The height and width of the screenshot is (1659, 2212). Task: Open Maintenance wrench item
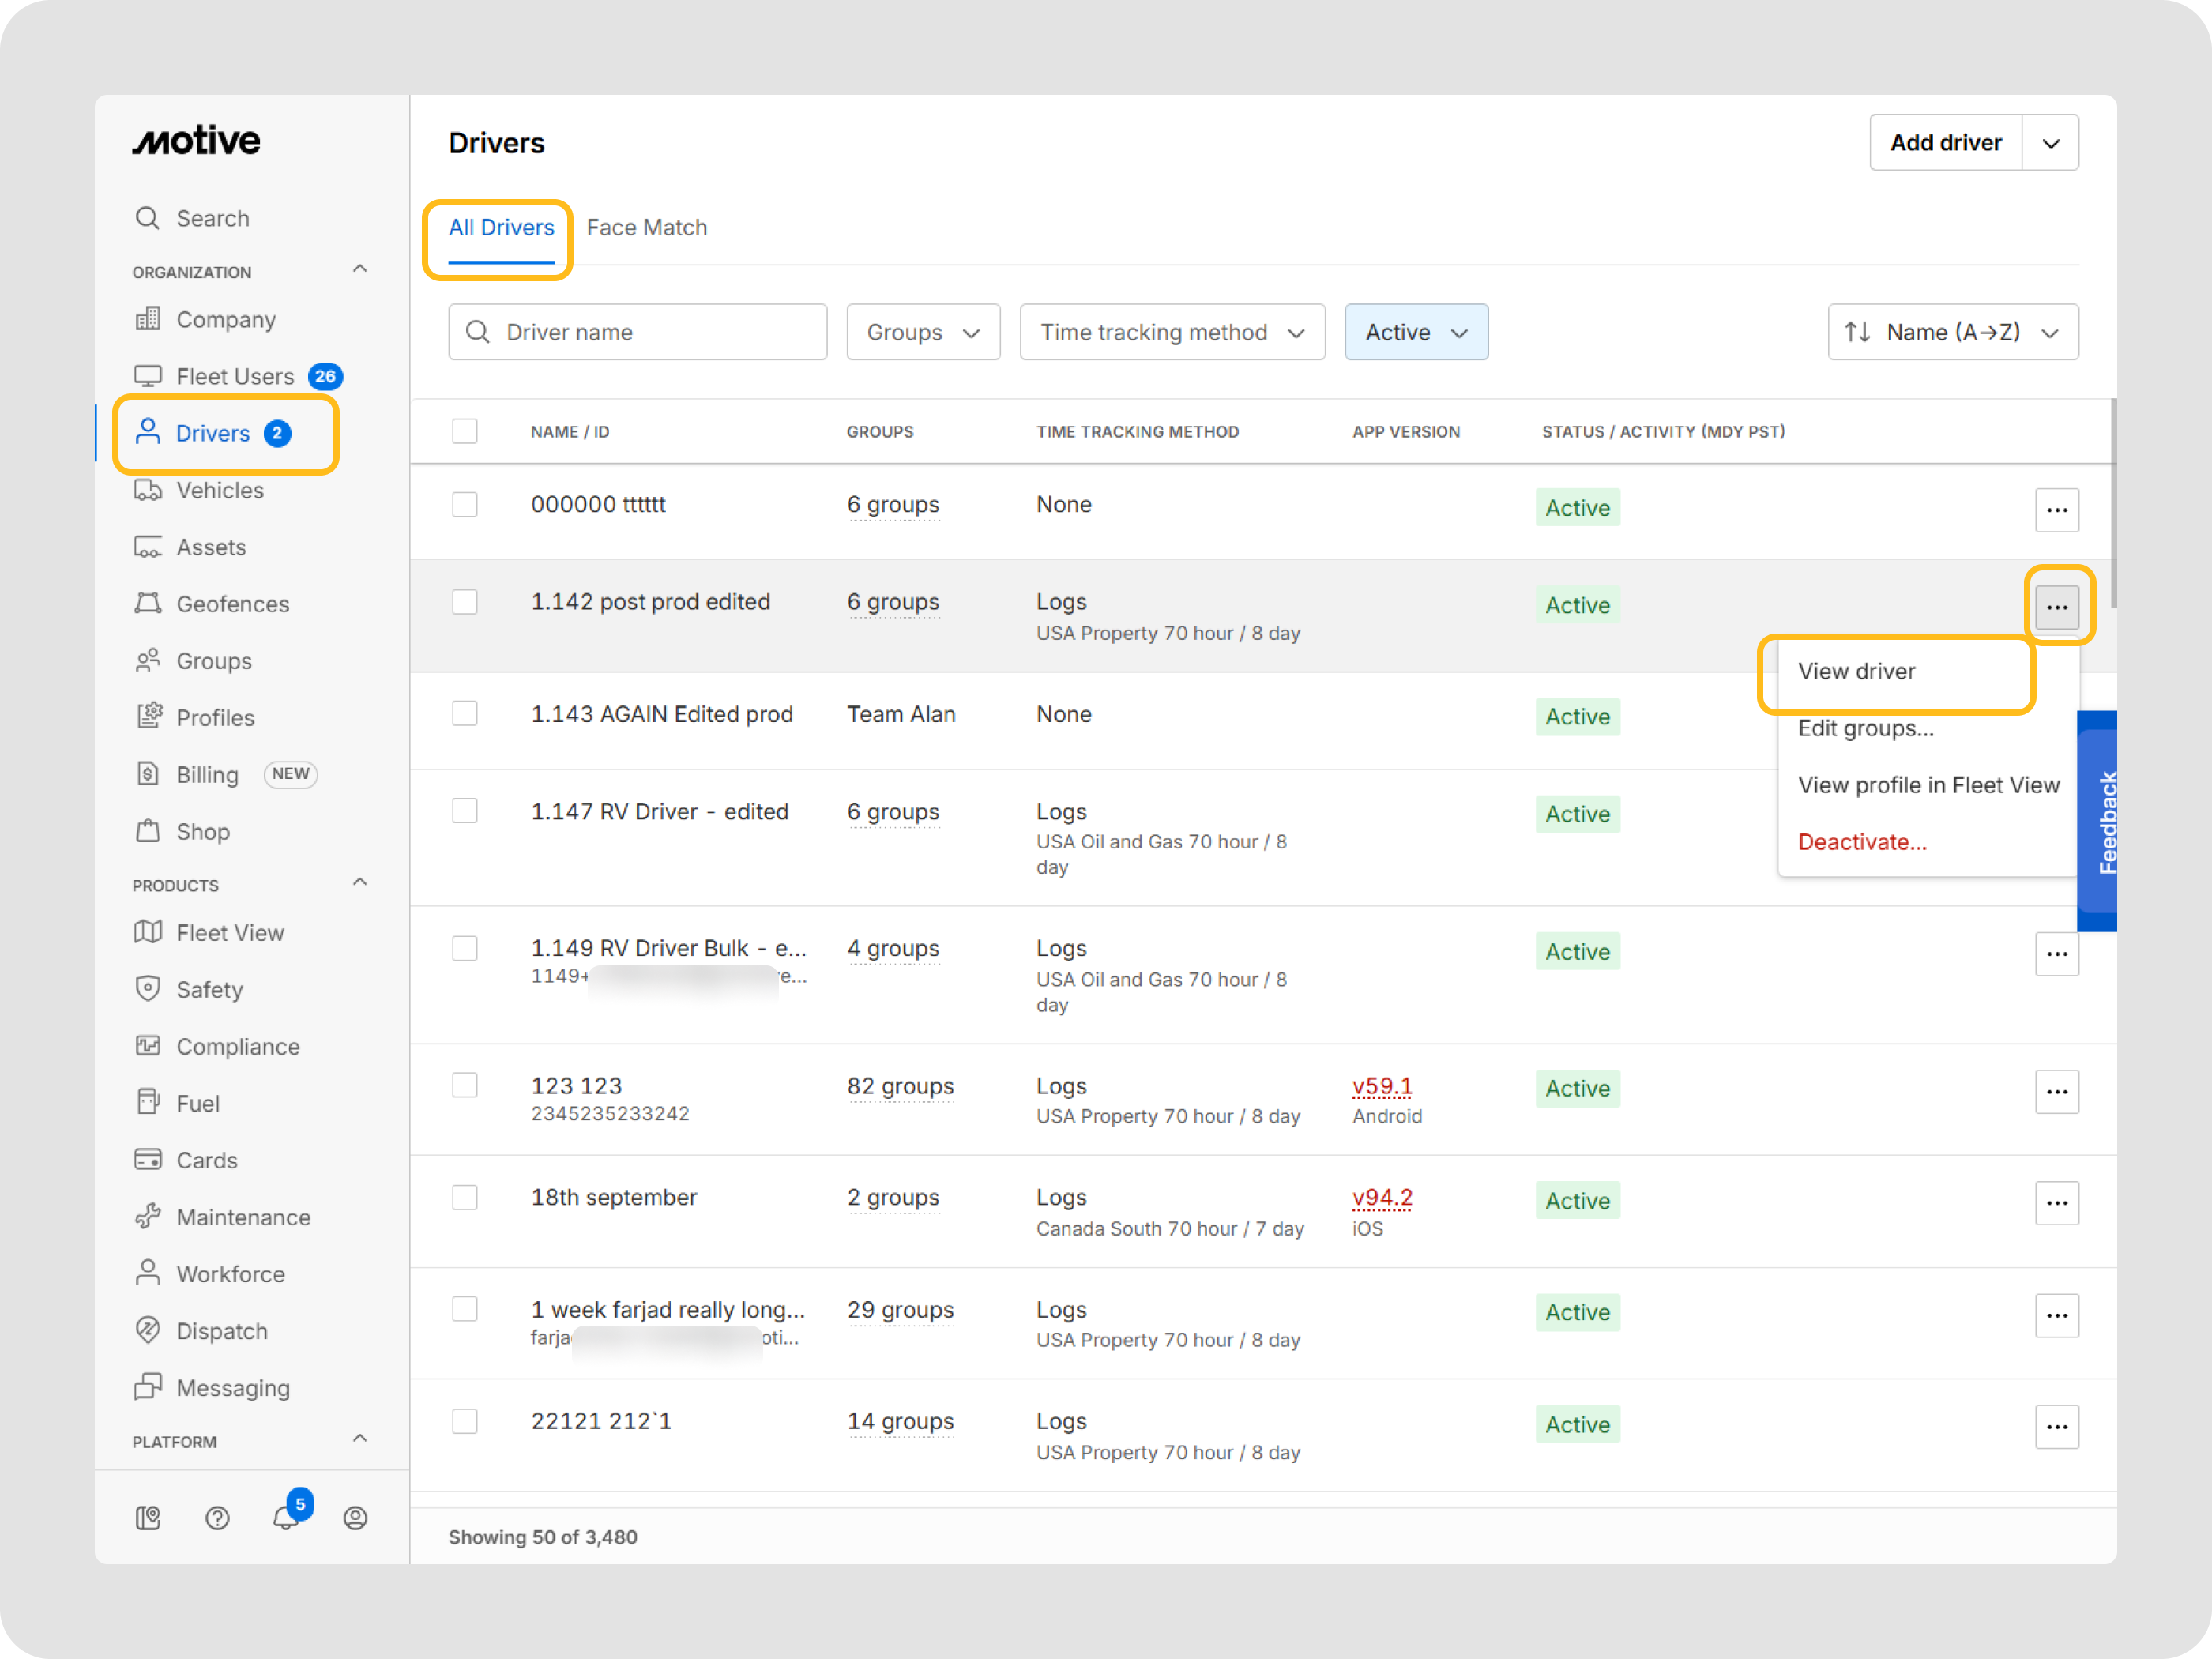[243, 1217]
